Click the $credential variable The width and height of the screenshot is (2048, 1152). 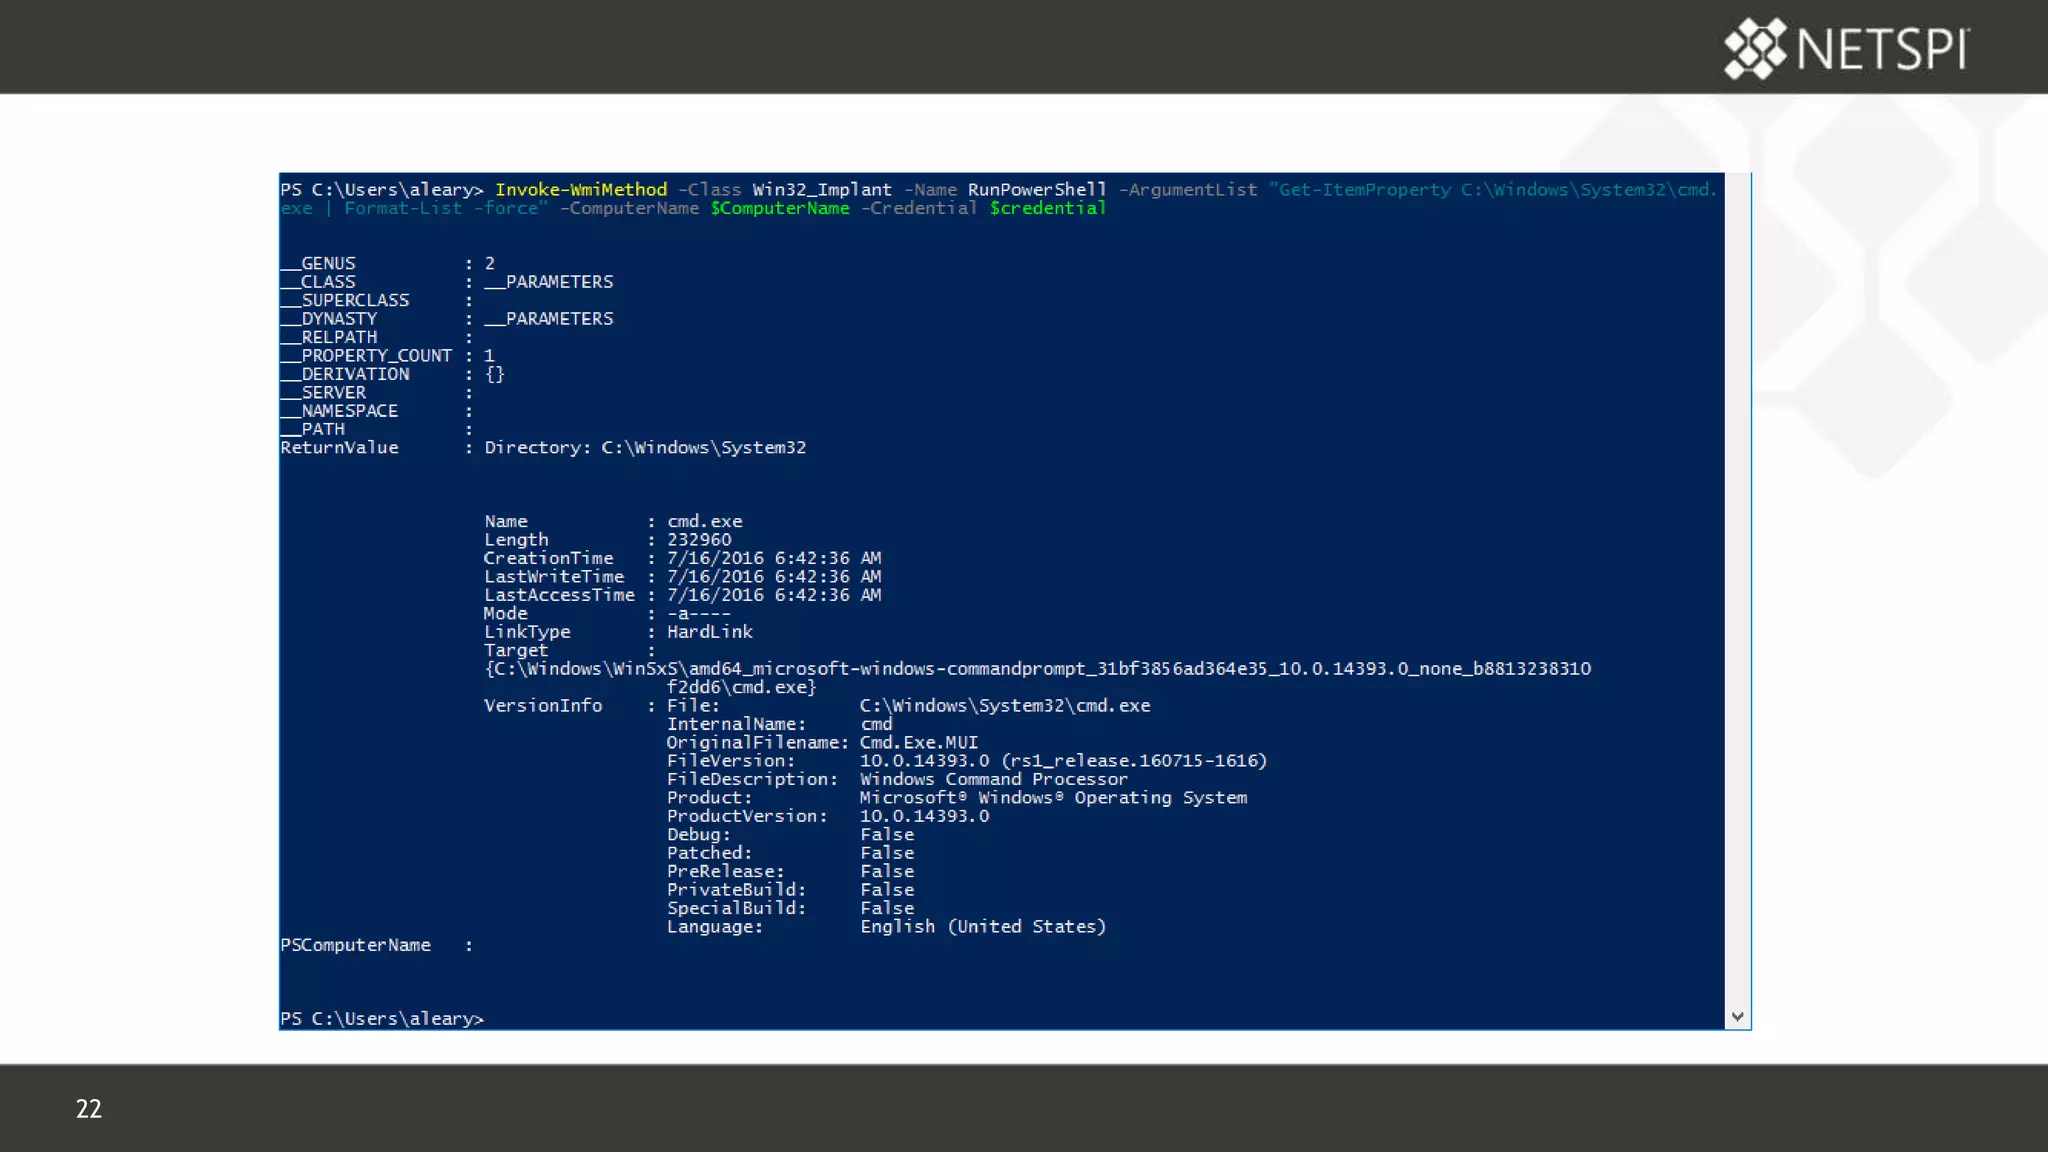pos(1047,208)
